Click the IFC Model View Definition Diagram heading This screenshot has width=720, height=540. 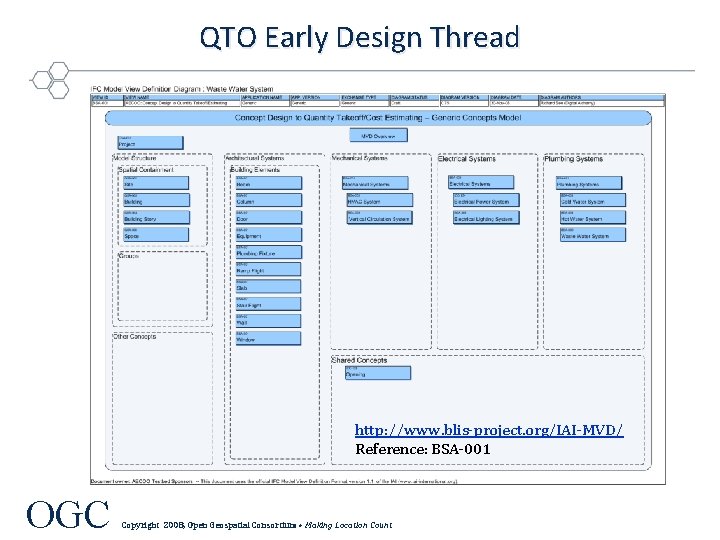click(182, 89)
